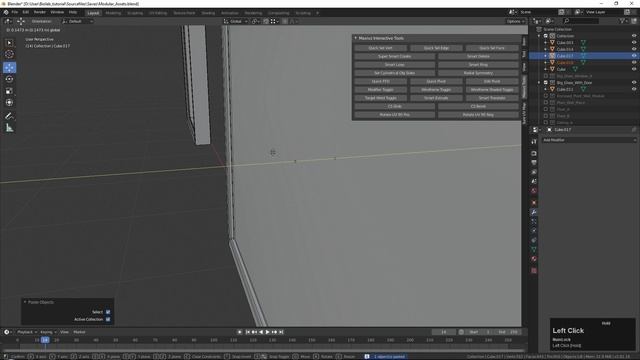Hide the Collection with its eye icon
Image resolution: width=640 pixels, height=360 pixels.
pos(634,36)
